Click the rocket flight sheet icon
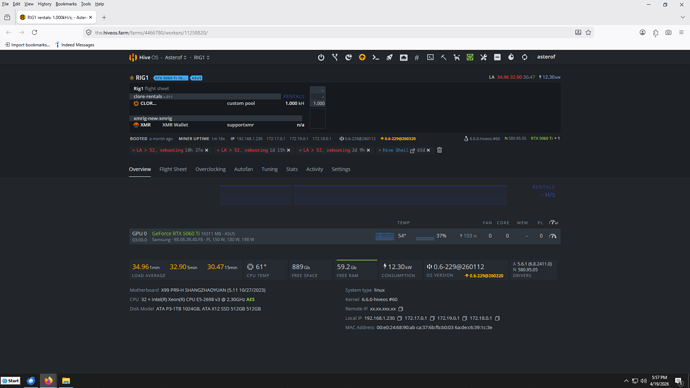The height and width of the screenshot is (388, 690). click(389, 57)
